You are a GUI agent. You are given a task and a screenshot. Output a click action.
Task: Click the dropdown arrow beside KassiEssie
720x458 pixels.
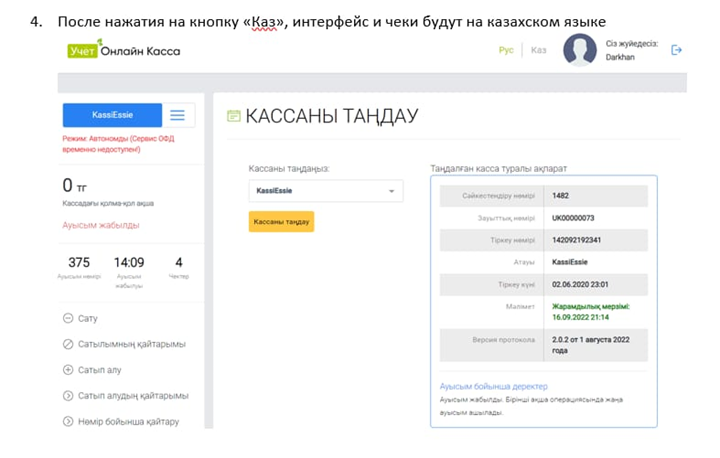[391, 190]
